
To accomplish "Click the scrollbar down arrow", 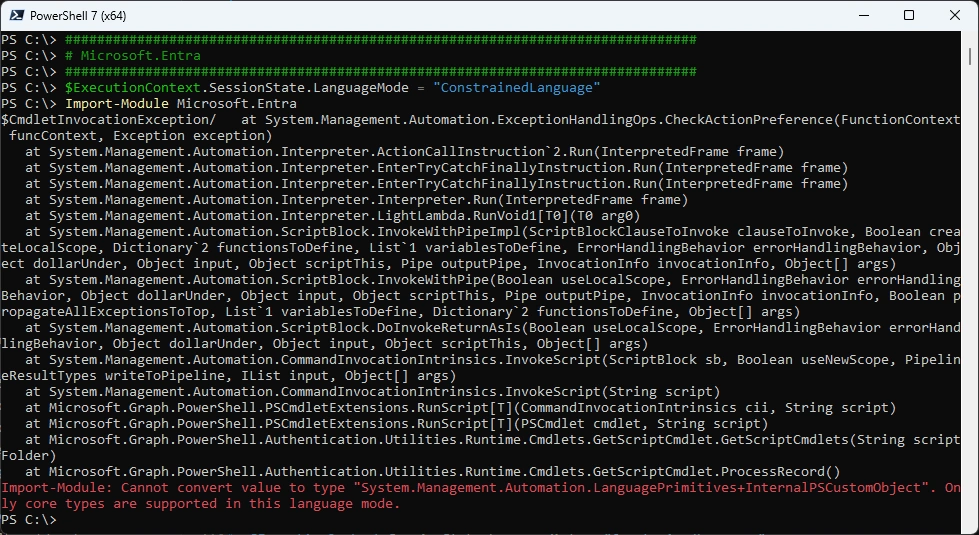I will [x=970, y=526].
